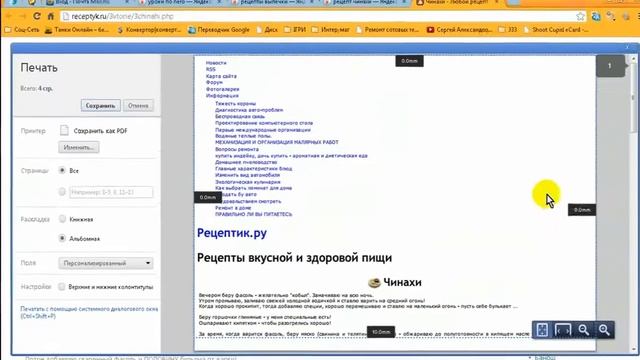Click 'Новости' in the preview page
The image size is (640, 360).
coord(216,63)
